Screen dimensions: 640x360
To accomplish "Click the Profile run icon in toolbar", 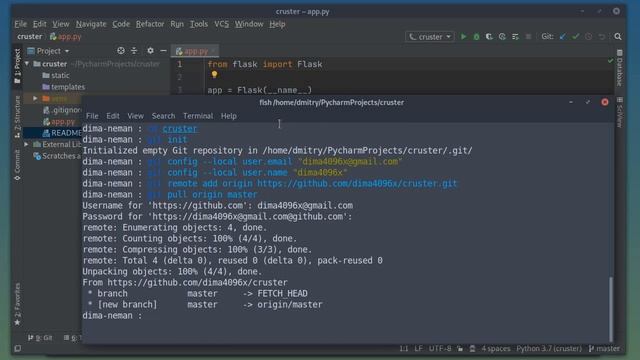I will tap(502, 37).
